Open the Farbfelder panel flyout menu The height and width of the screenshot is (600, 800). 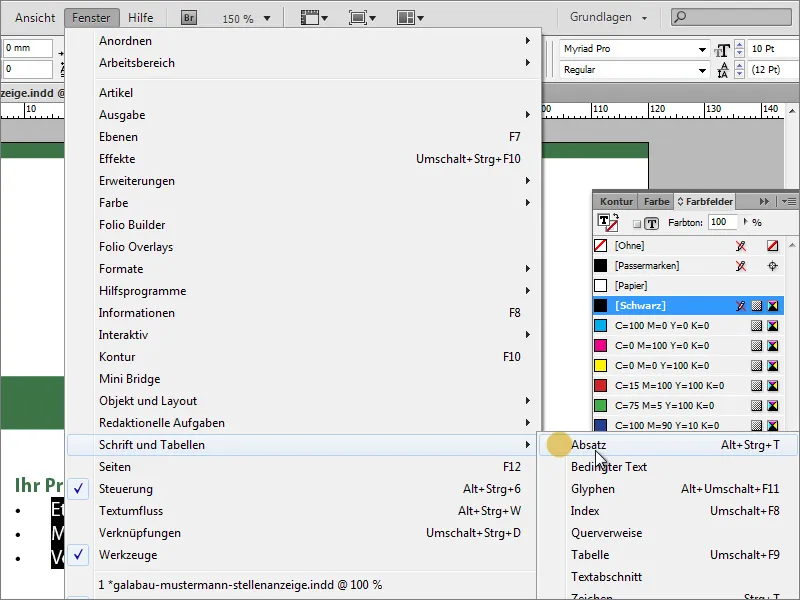tap(789, 202)
